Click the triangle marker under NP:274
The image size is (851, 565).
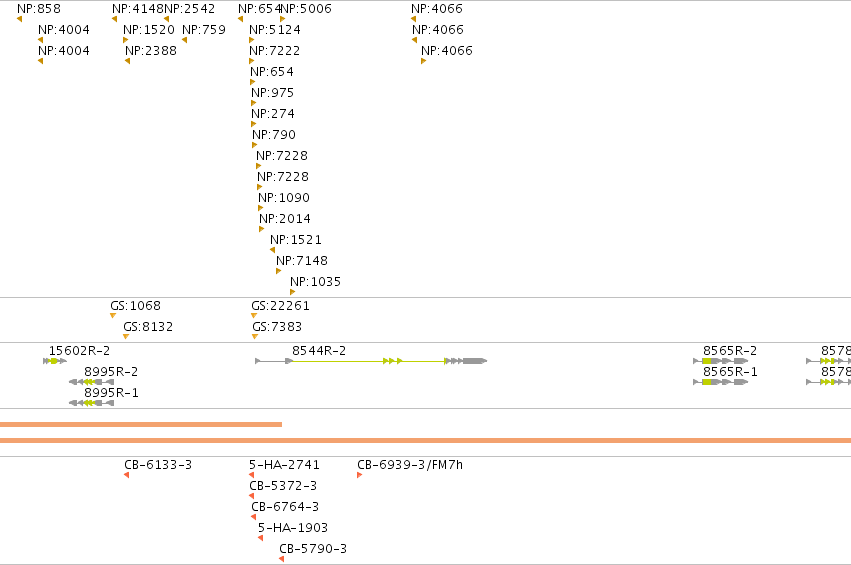[x=253, y=124]
